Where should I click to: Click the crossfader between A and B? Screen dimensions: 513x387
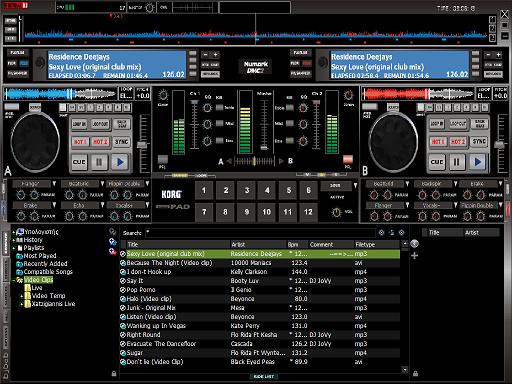255,162
